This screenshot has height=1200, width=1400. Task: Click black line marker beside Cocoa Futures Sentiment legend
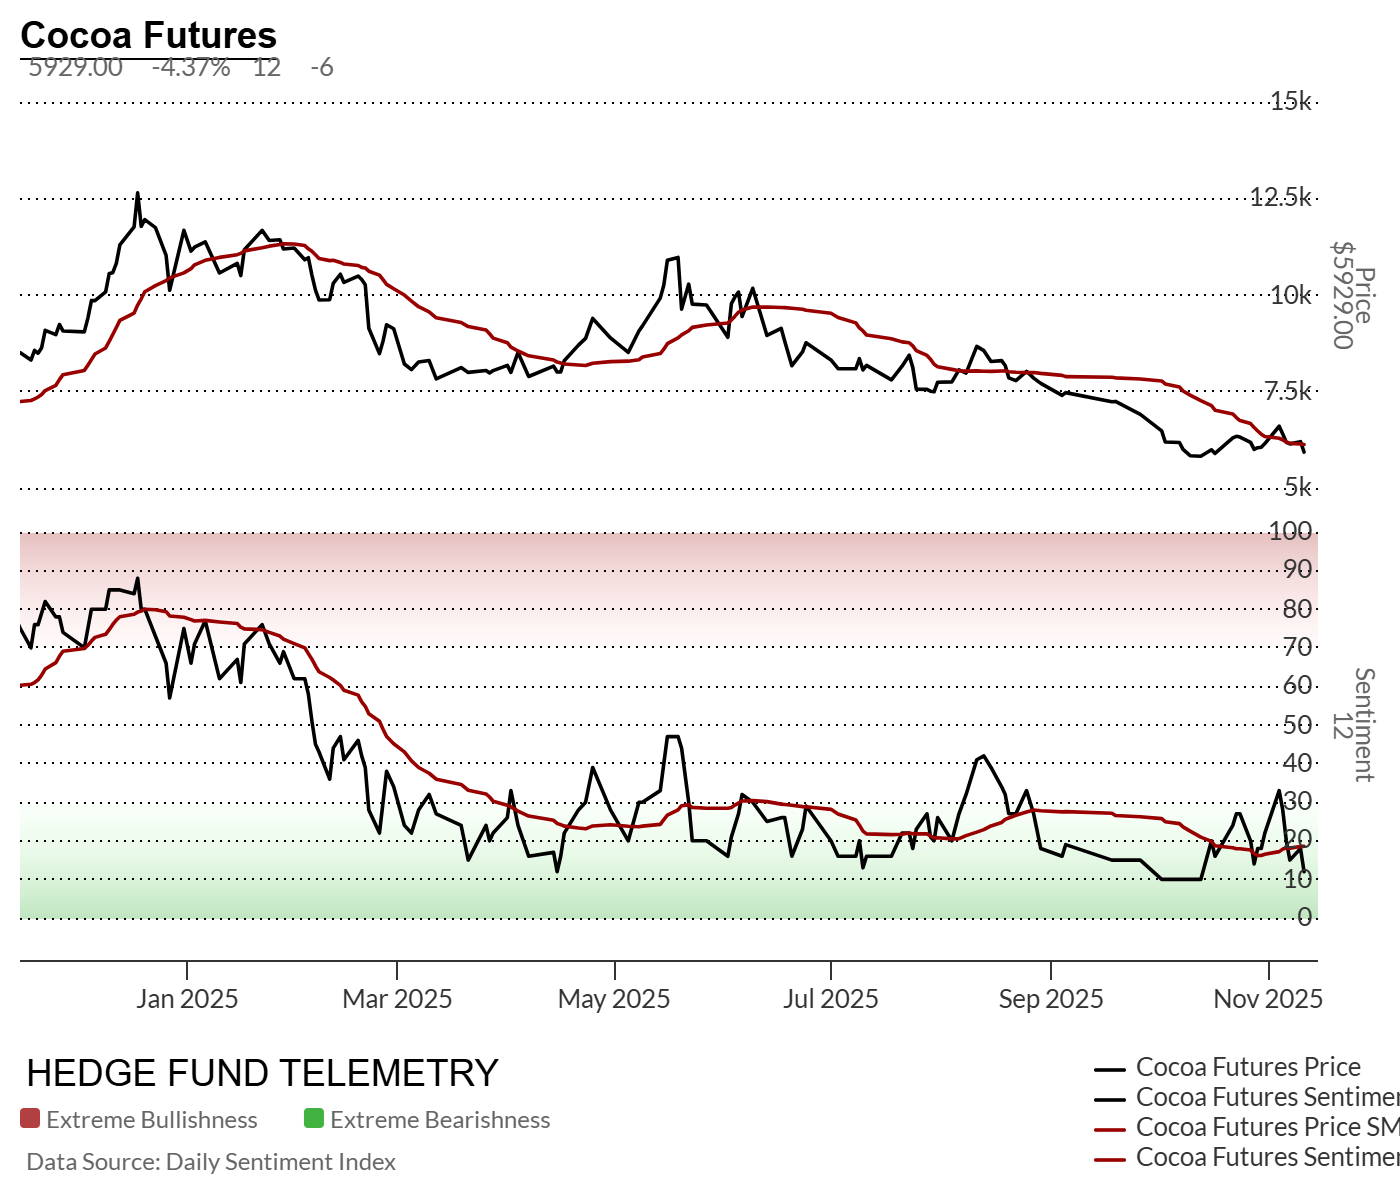[x=1111, y=1099]
